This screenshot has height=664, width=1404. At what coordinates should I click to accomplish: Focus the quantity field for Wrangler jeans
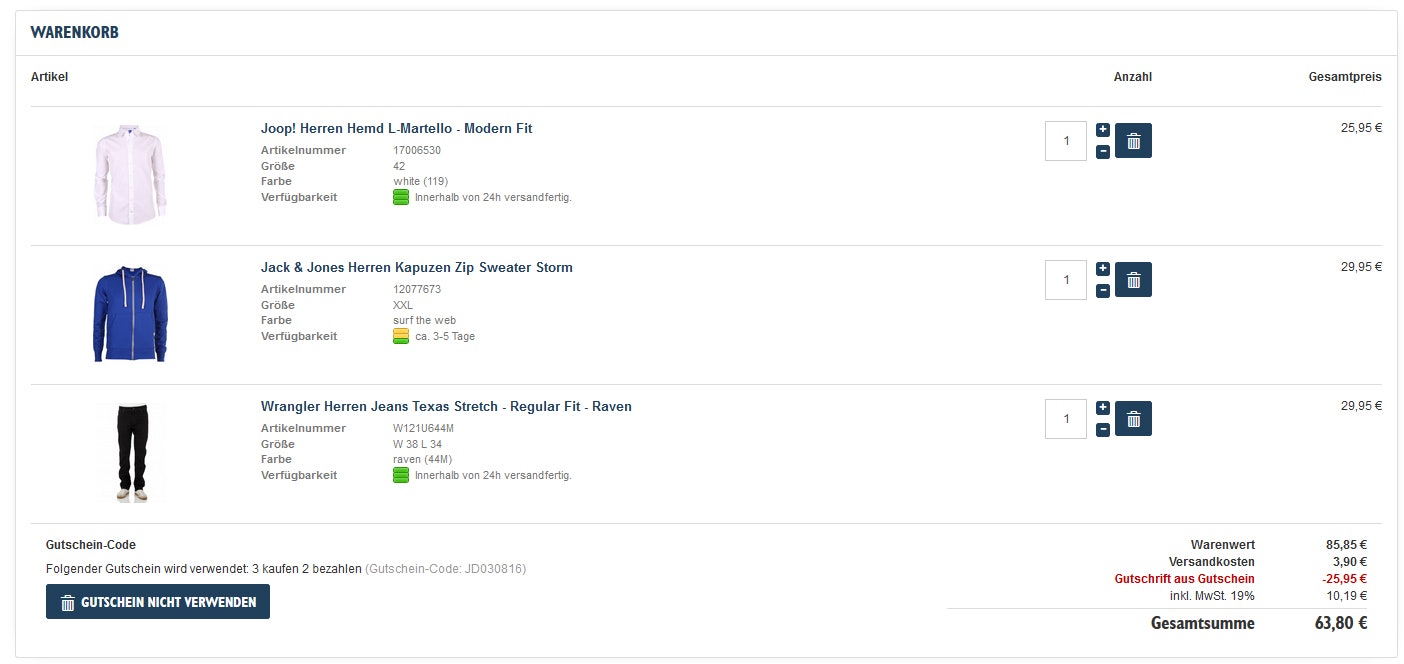click(x=1066, y=419)
